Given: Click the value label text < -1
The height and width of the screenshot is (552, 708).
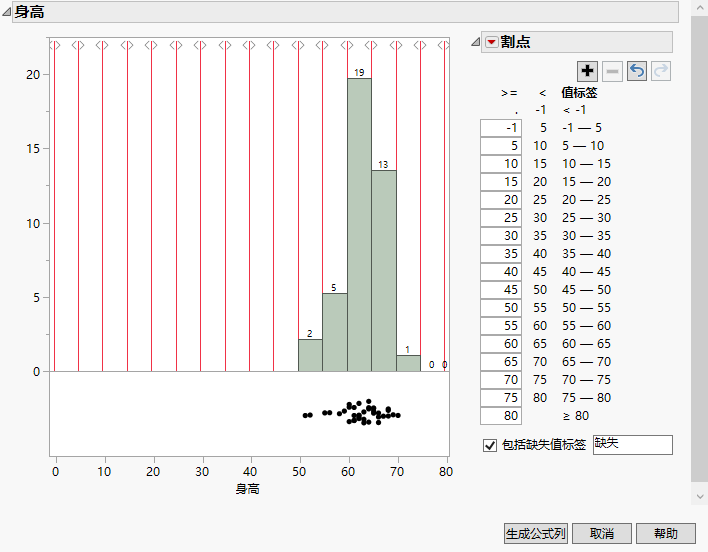Looking at the screenshot, I should 574,110.
